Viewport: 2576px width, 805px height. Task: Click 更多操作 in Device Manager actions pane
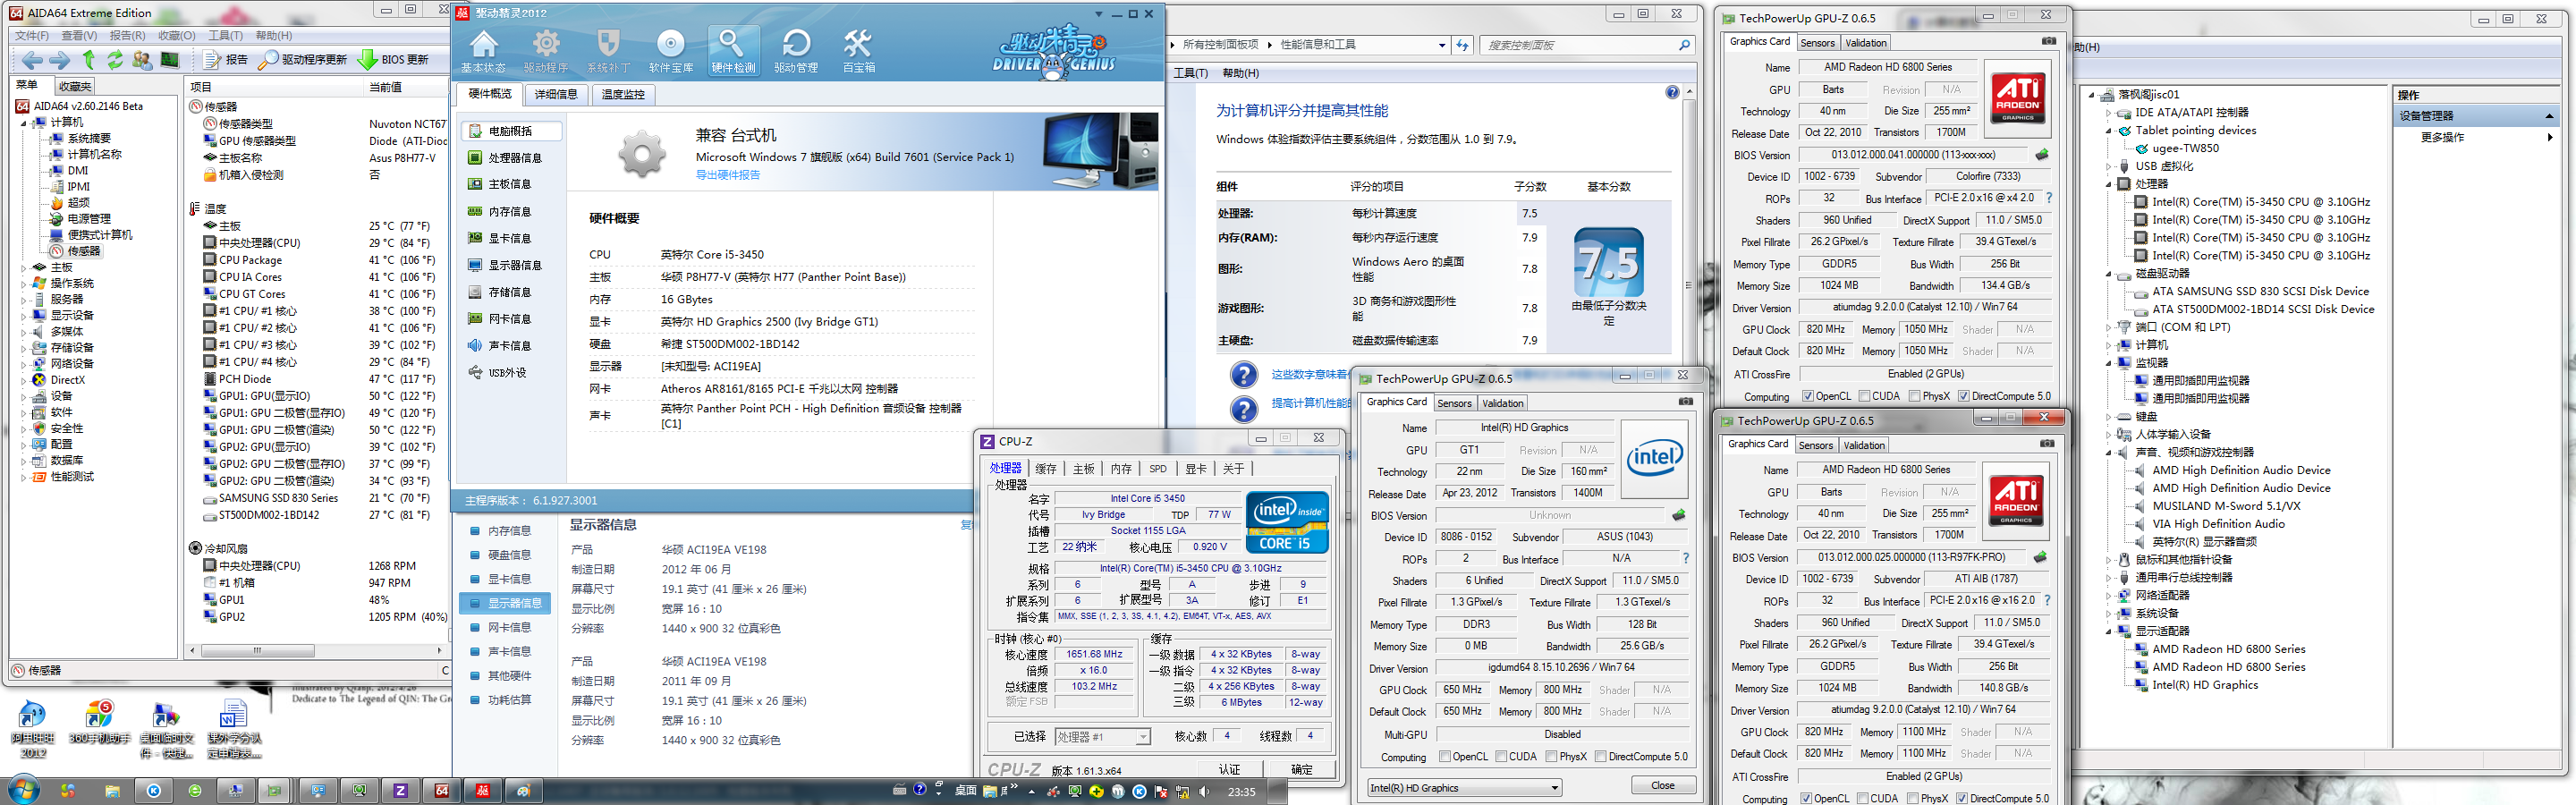point(2441,137)
